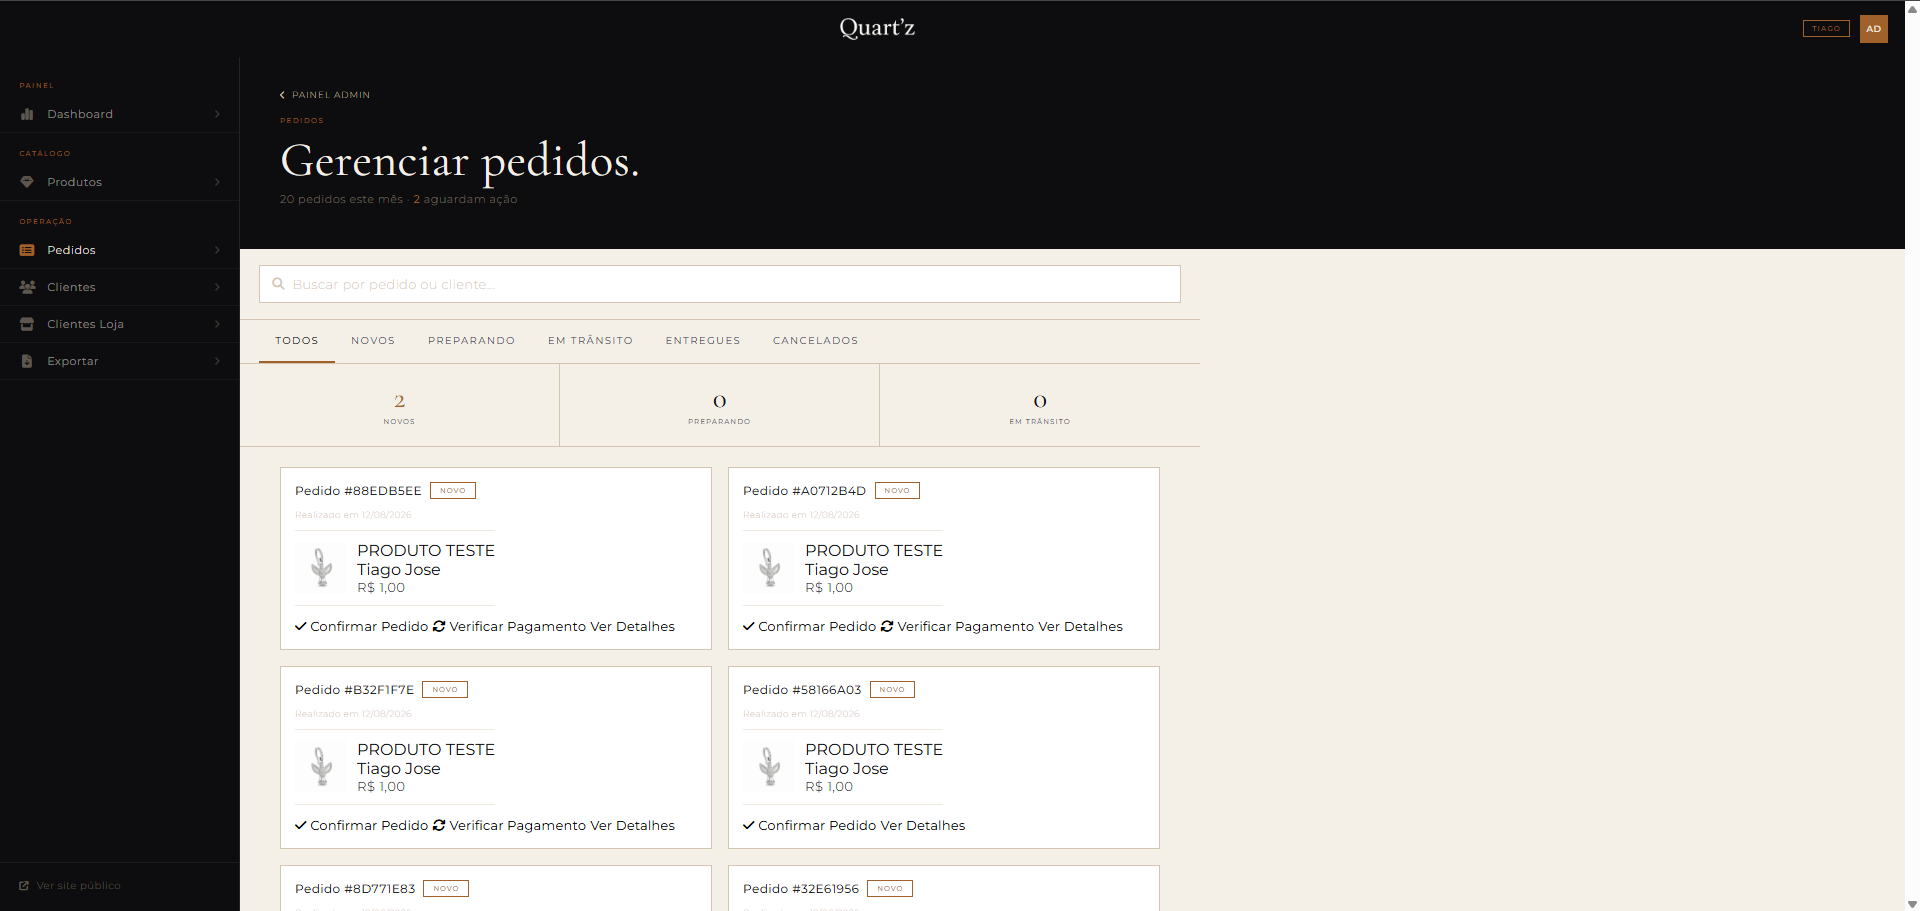Image resolution: width=1920 pixels, height=911 pixels.
Task: Click refresh icon on order #A0712B4D
Action: click(887, 626)
